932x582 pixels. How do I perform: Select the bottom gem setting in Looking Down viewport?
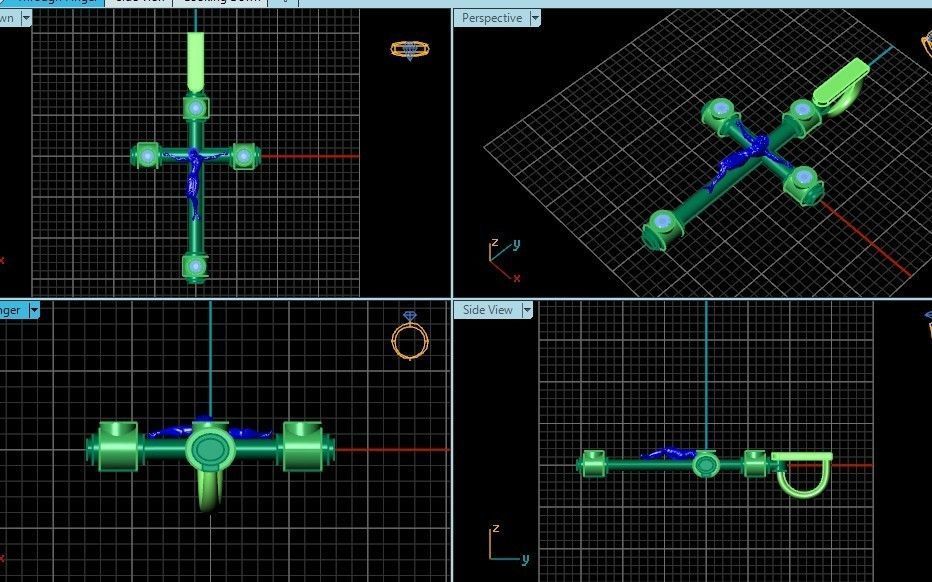195,267
